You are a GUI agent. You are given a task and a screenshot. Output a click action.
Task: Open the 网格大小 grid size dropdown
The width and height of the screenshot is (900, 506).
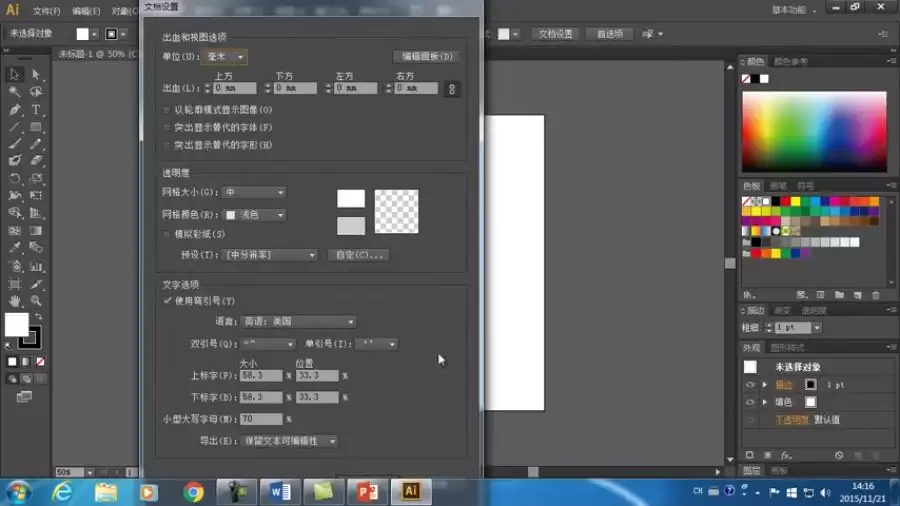254,192
